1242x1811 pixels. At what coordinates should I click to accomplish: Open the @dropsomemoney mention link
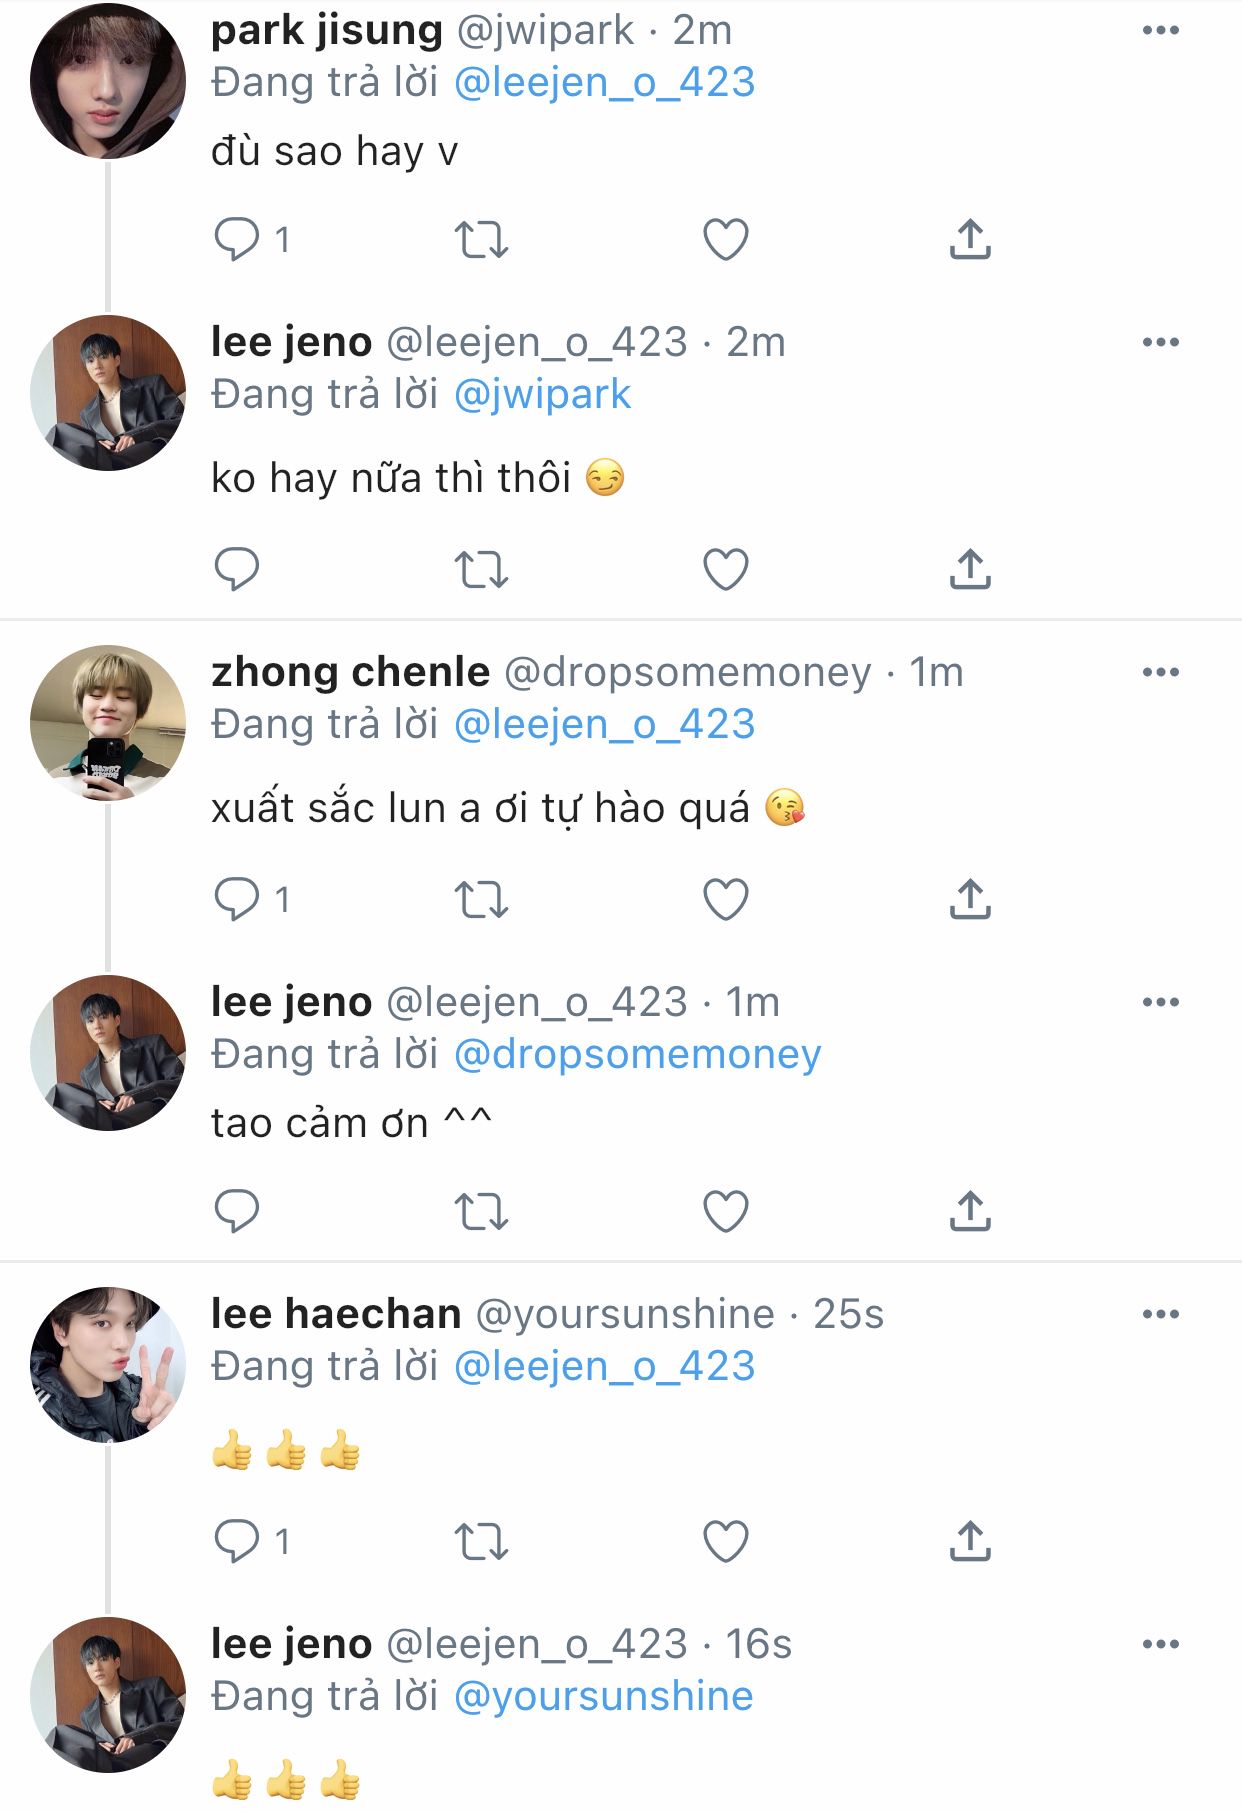click(x=637, y=1054)
